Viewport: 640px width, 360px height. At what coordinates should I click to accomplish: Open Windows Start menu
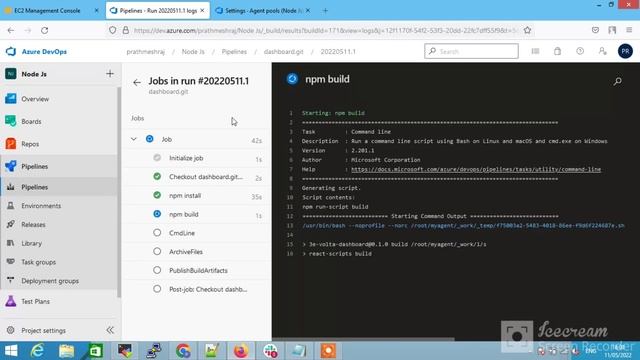[x=11, y=351]
